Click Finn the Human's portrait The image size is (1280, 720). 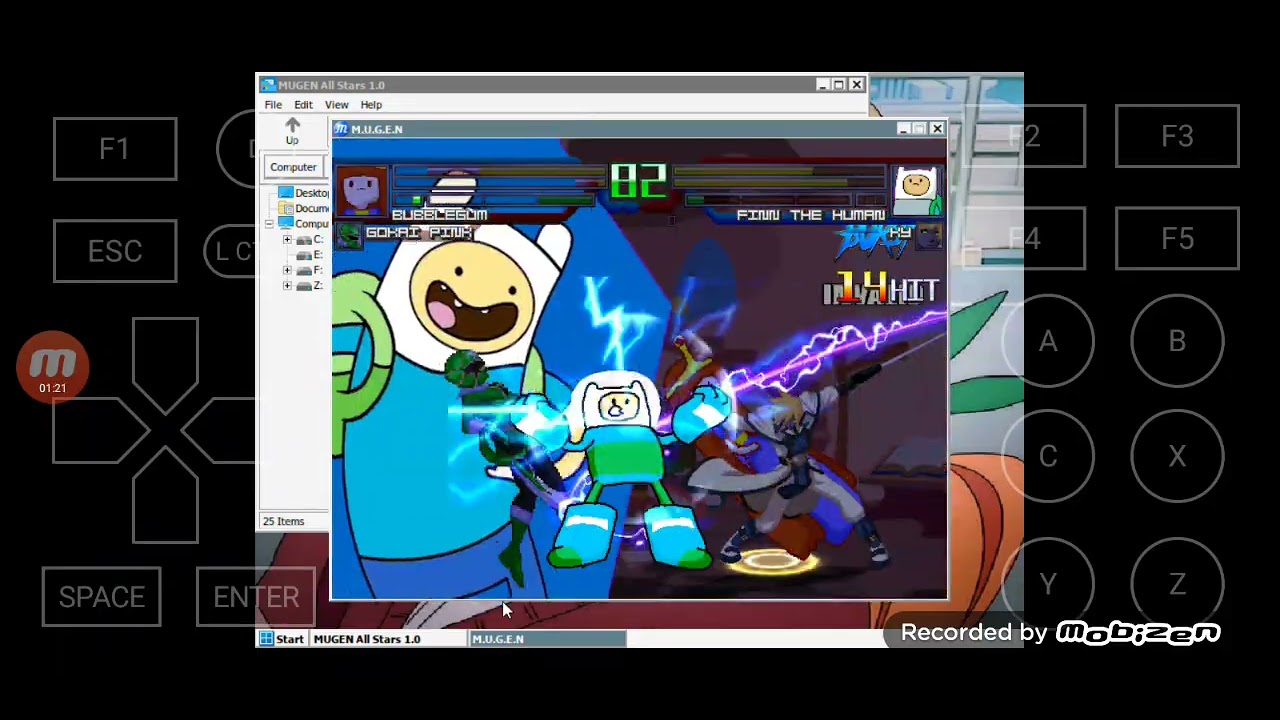point(918,192)
